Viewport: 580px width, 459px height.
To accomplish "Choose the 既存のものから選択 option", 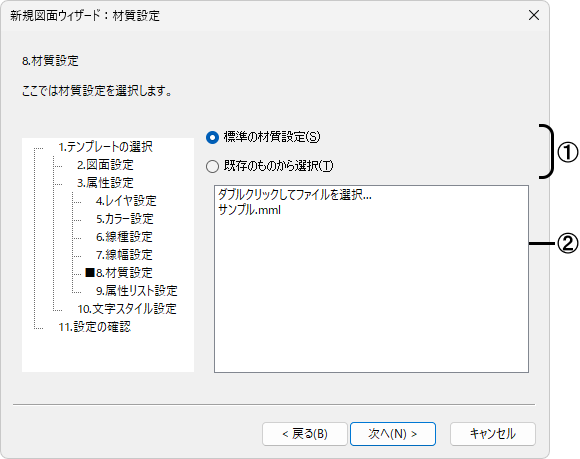I will point(212,166).
